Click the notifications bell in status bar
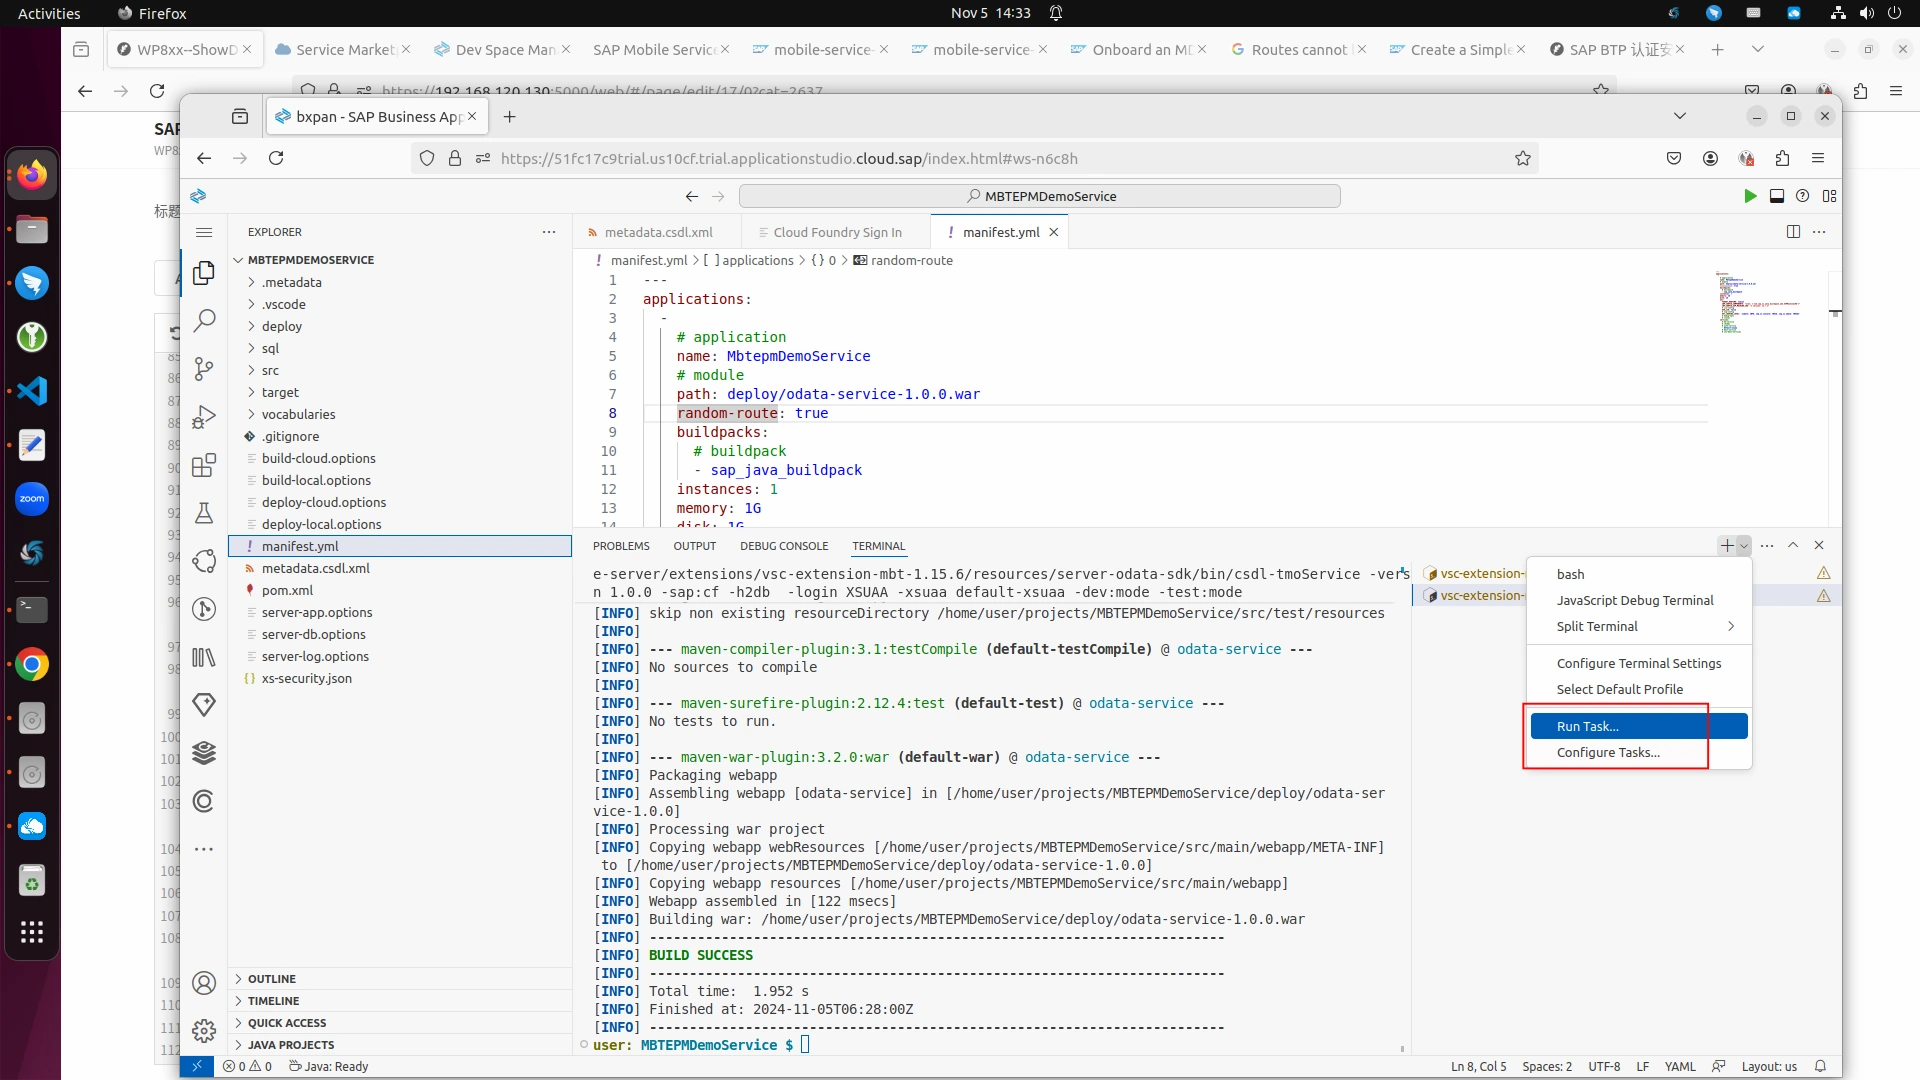The image size is (1920, 1080). tap(1821, 1066)
